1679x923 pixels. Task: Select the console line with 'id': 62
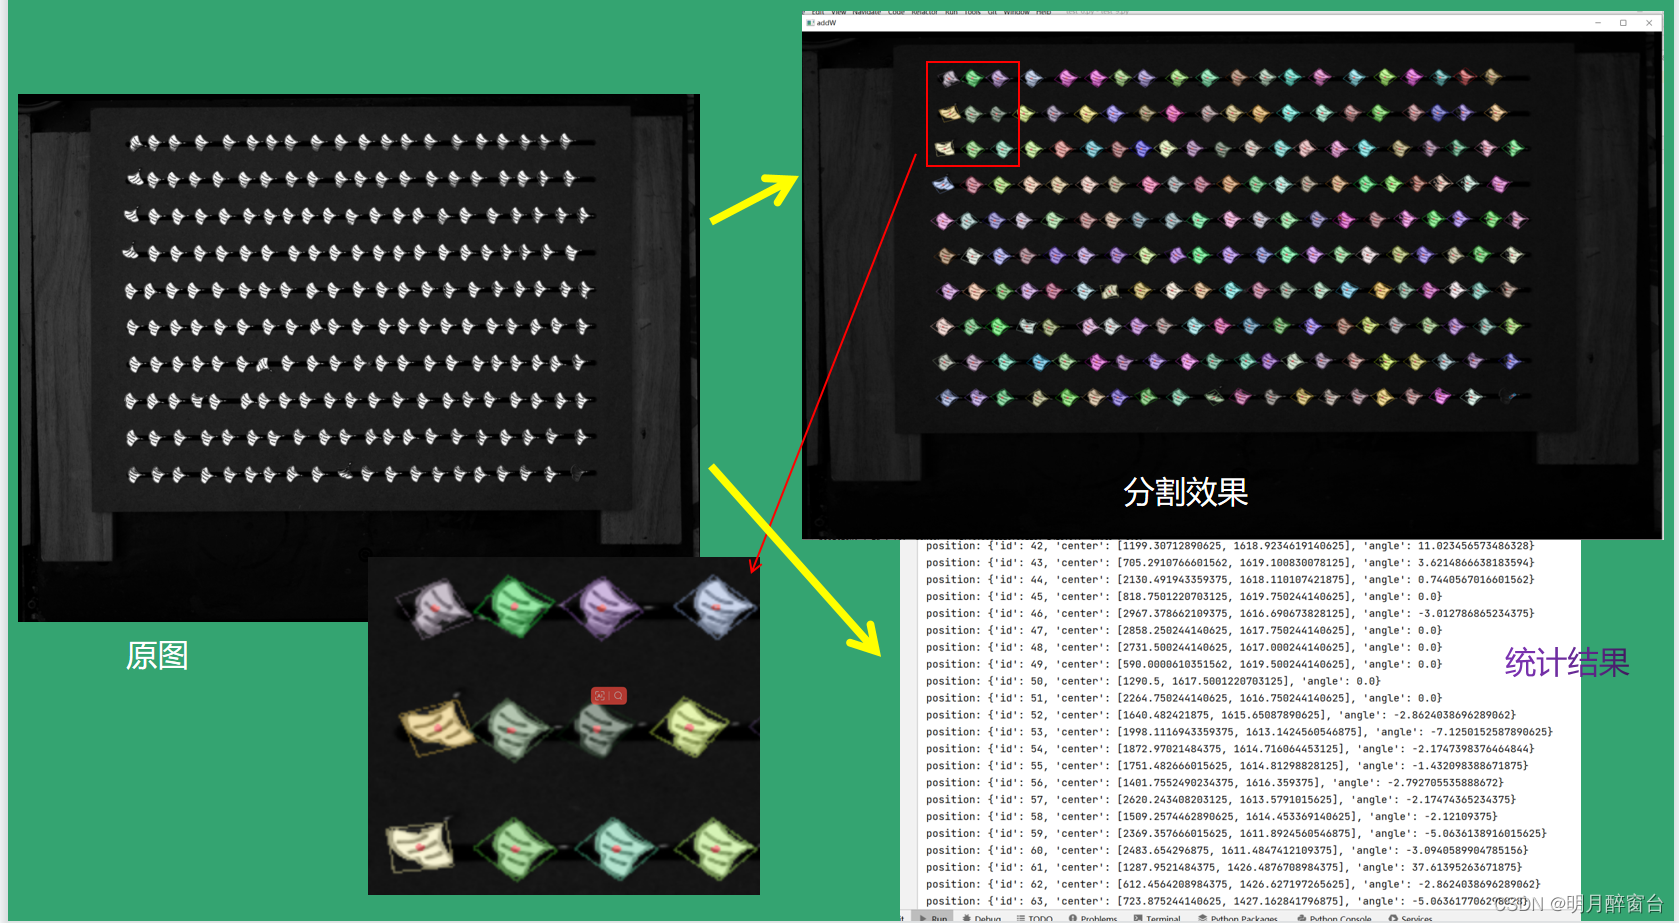coord(1232,885)
